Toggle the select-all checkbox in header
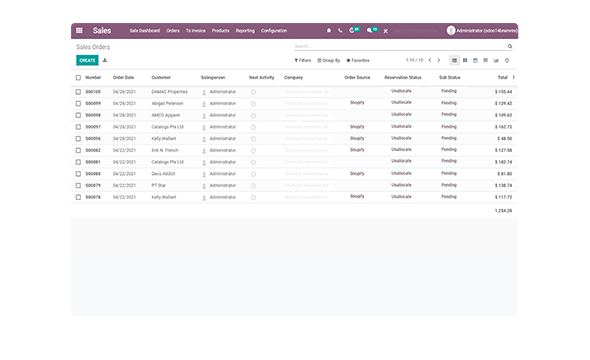 point(78,77)
